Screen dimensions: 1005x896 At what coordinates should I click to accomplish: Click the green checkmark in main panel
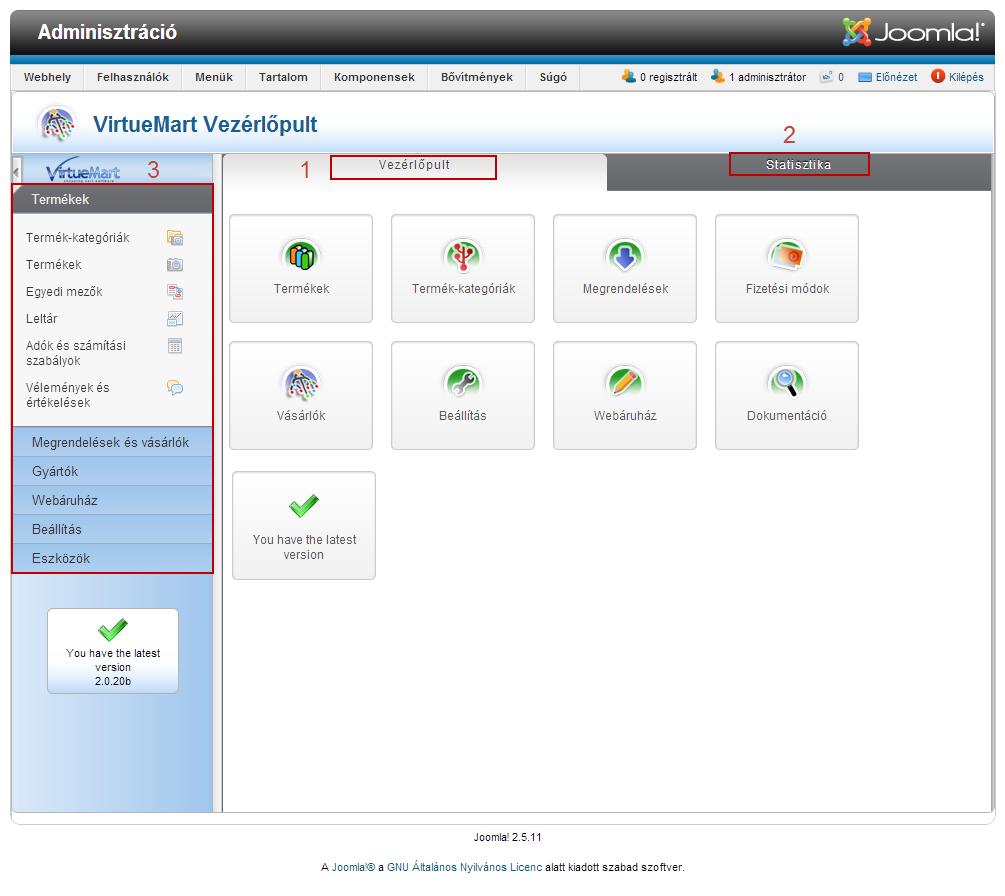(304, 506)
